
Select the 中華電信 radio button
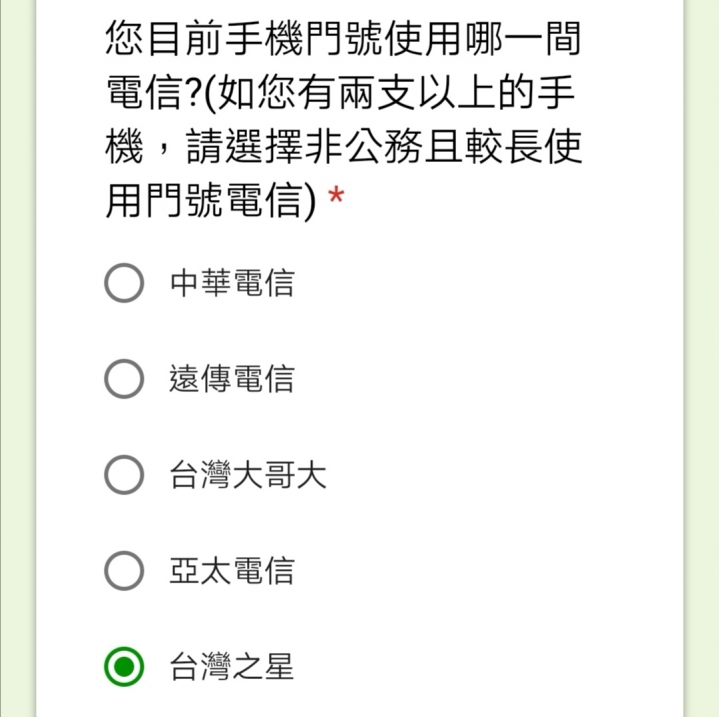click(124, 282)
